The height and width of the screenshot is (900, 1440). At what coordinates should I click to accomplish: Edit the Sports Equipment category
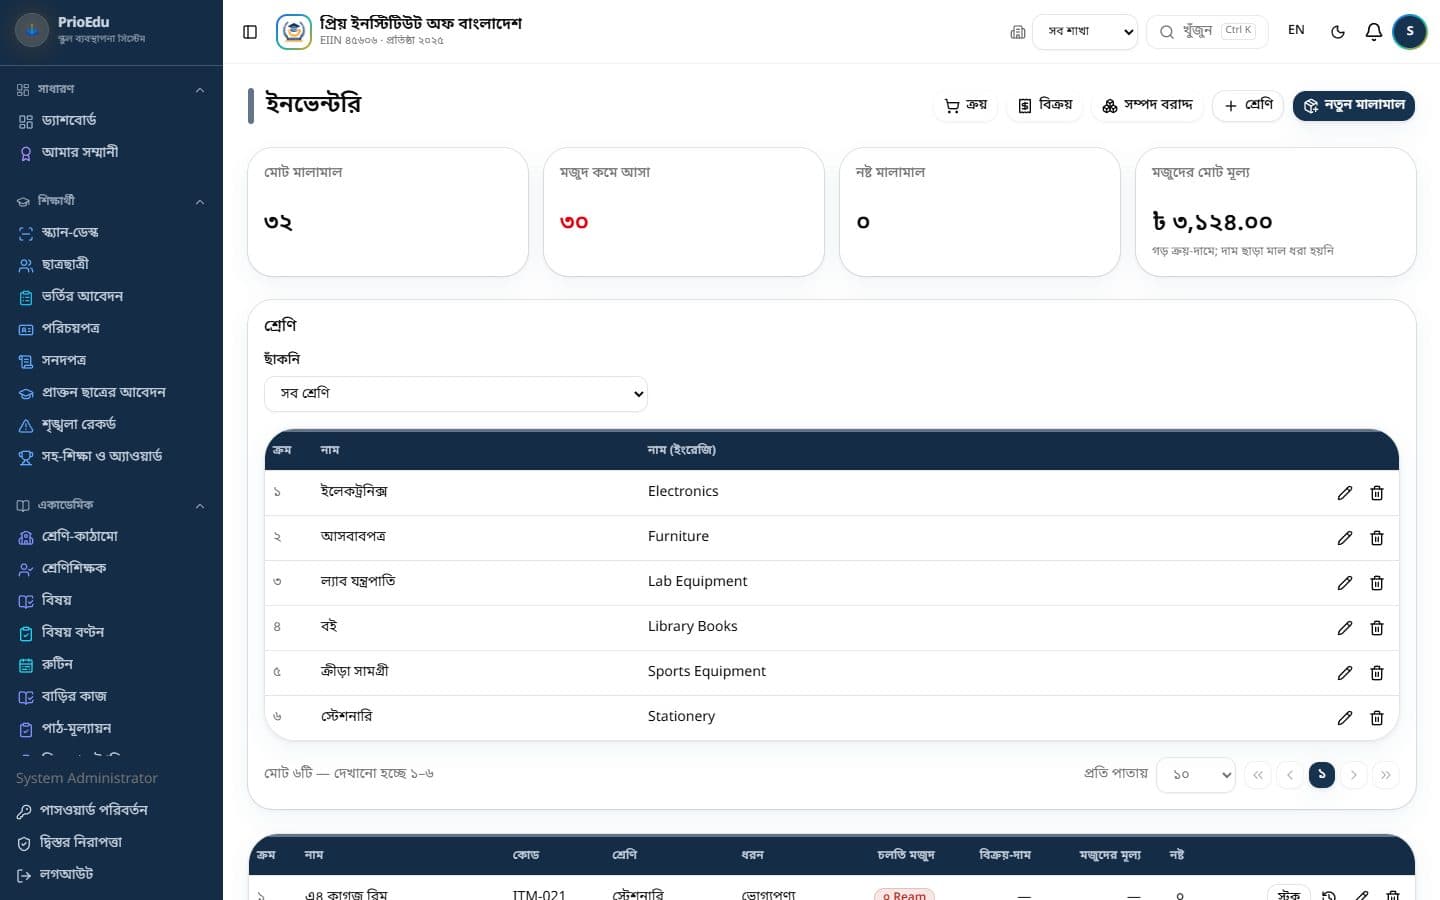(1345, 673)
